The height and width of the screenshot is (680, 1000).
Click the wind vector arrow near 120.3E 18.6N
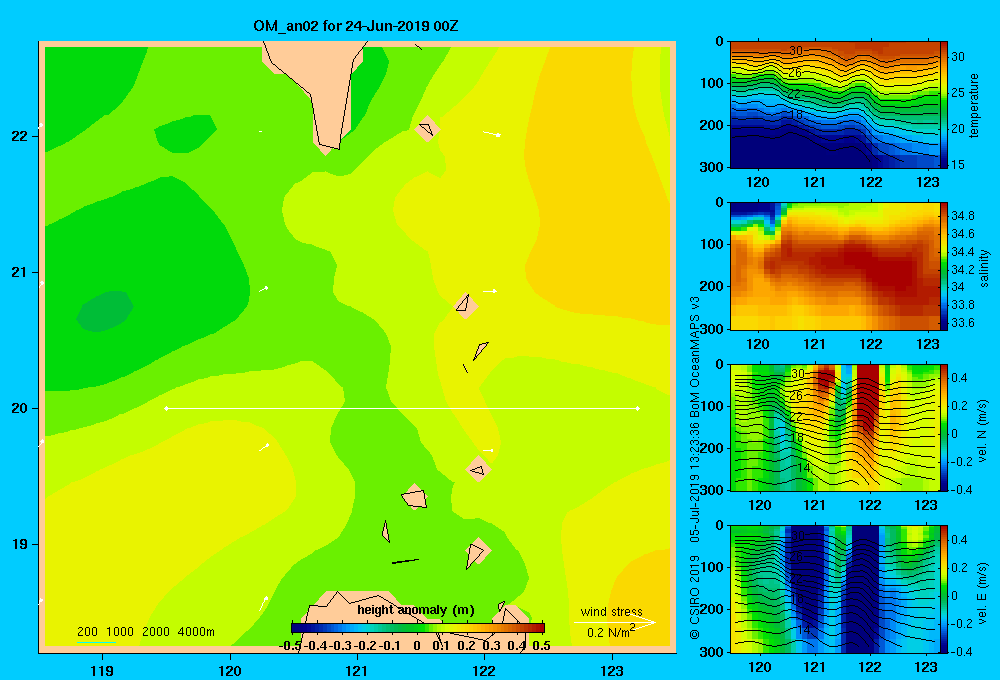[263, 603]
